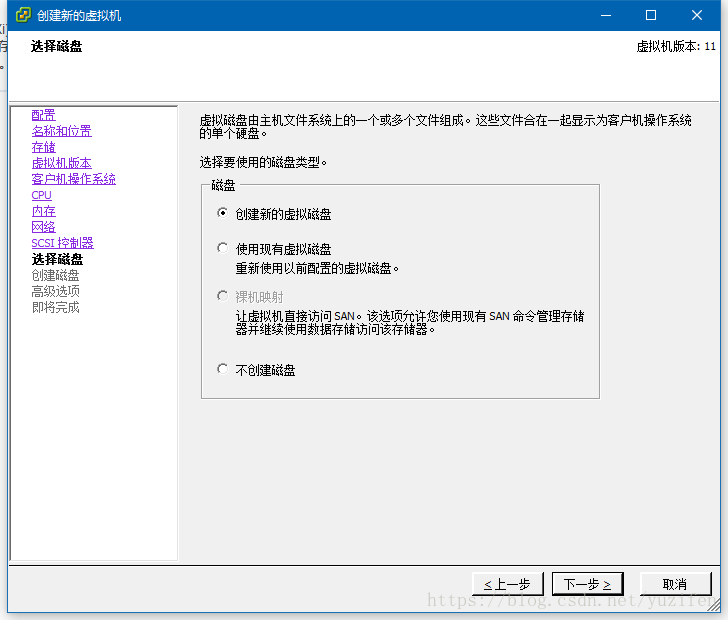
Task: Click the 重新使用以前配置的虚拟磁盘 description
Action: pyautogui.click(x=317, y=268)
